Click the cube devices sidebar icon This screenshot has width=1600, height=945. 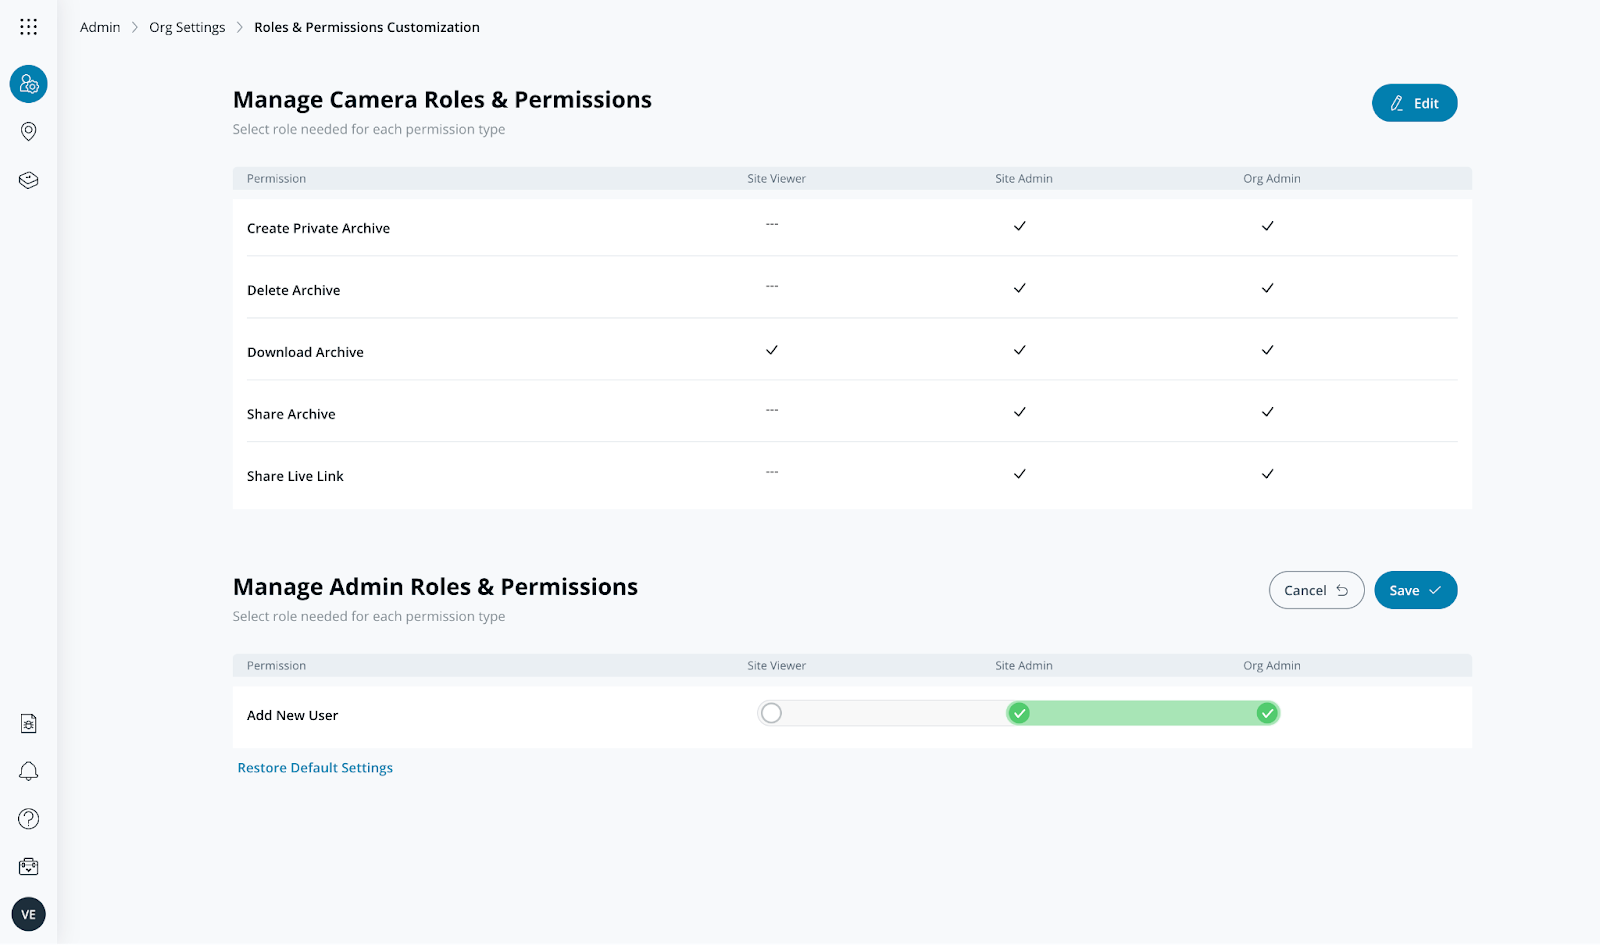(x=28, y=180)
